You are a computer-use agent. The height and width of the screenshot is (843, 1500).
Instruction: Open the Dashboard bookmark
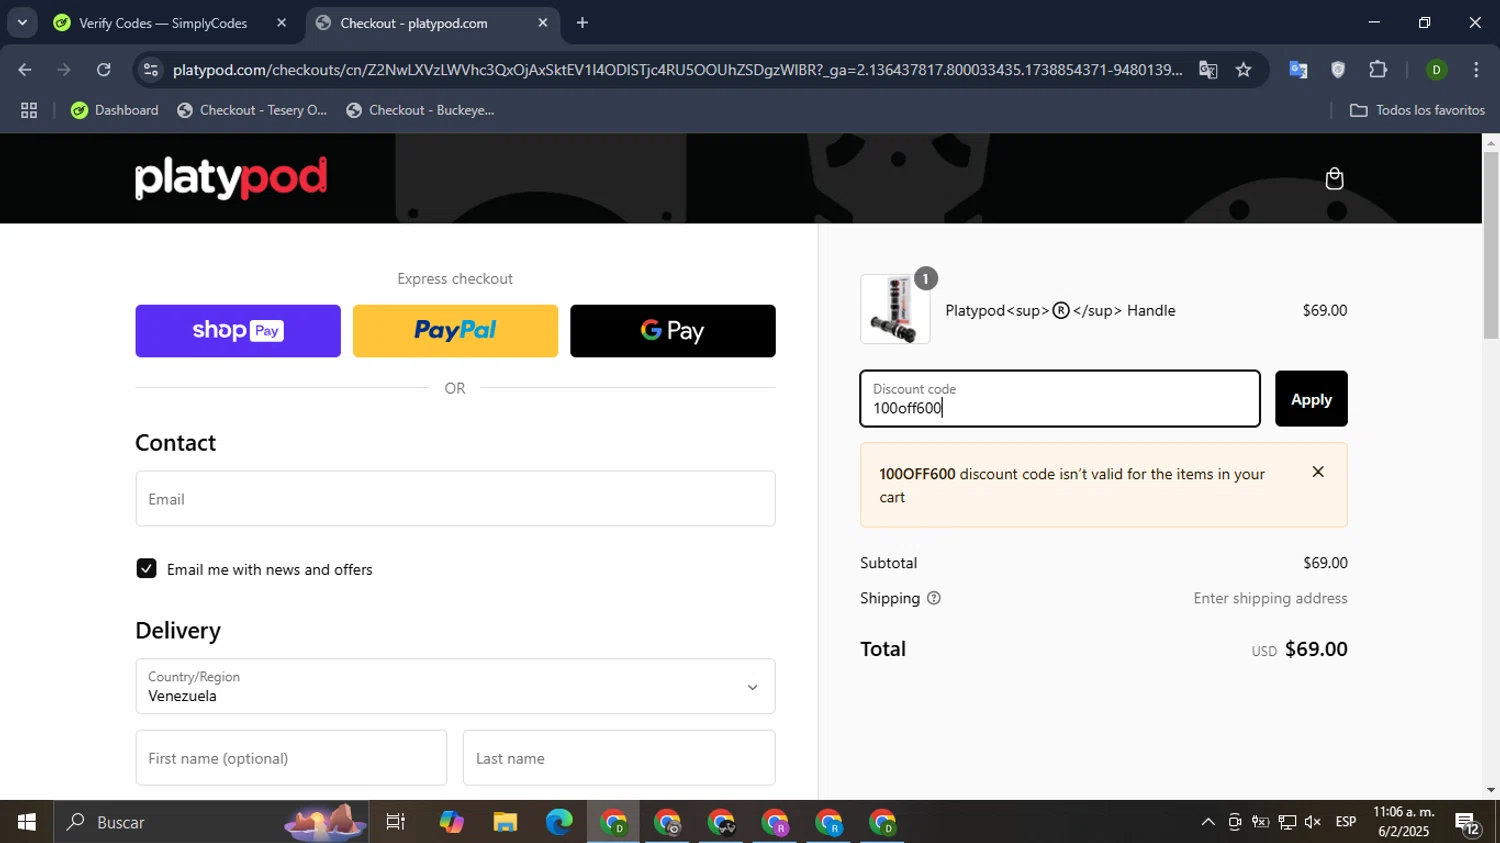(x=115, y=111)
